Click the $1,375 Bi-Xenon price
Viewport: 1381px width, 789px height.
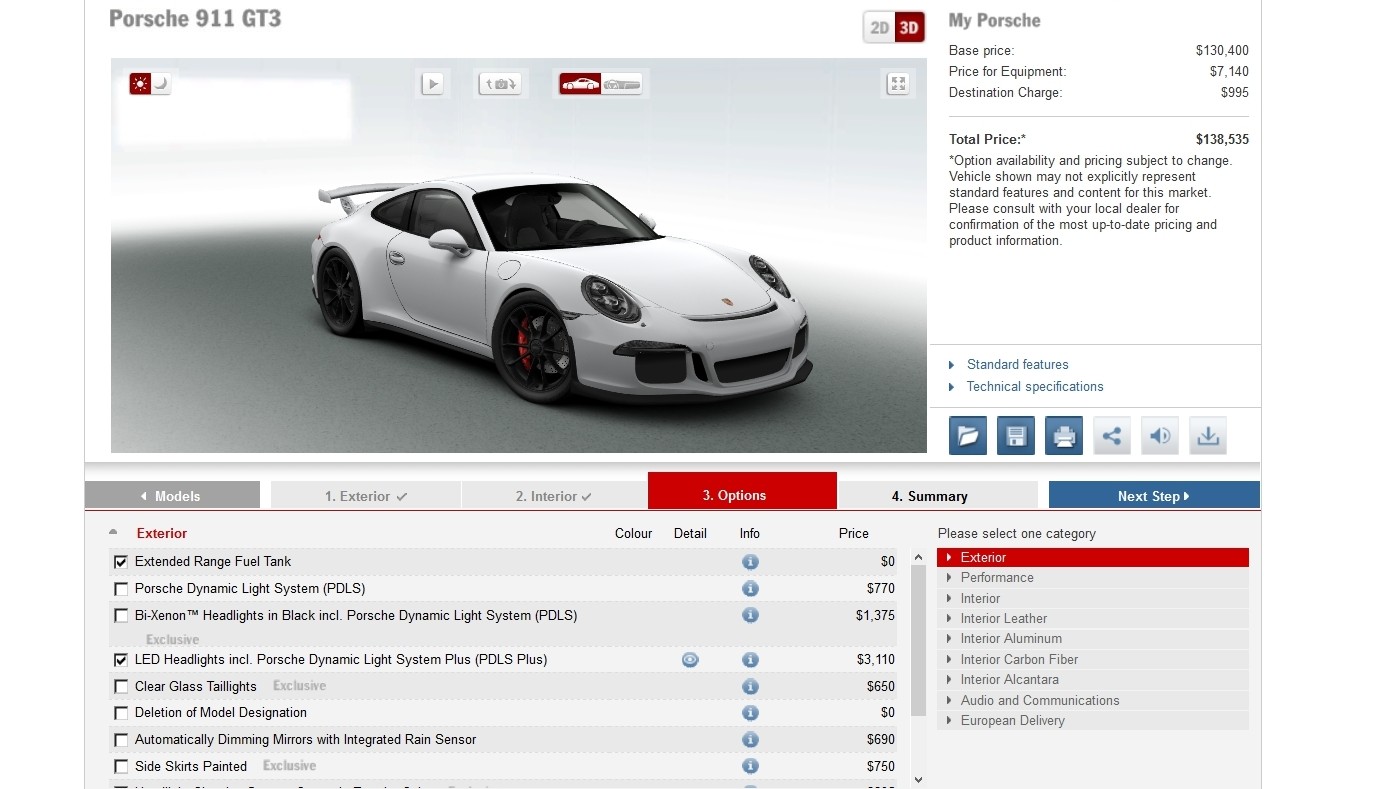coord(875,616)
